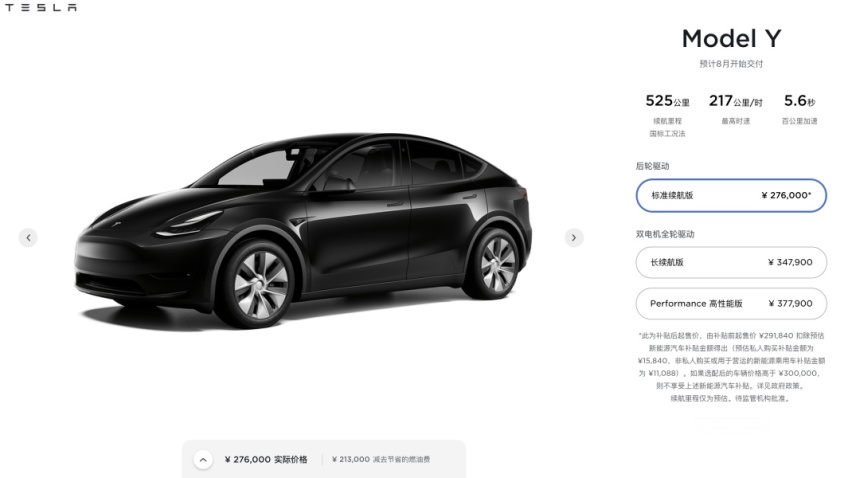Image resolution: width=852 pixels, height=478 pixels.
Task: Expand price details with up chevron
Action: (x=203, y=460)
